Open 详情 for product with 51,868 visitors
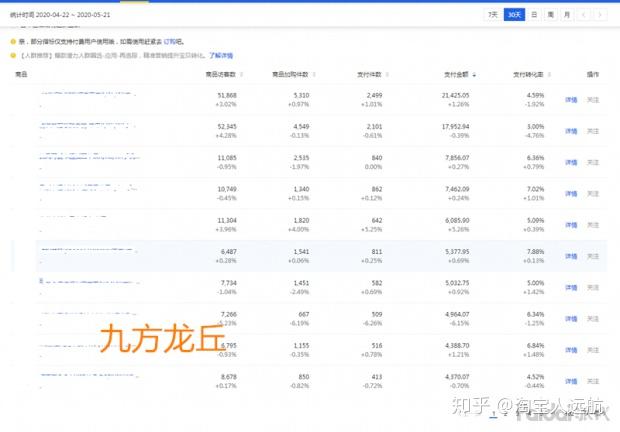The width and height of the screenshot is (620, 432). (x=571, y=100)
